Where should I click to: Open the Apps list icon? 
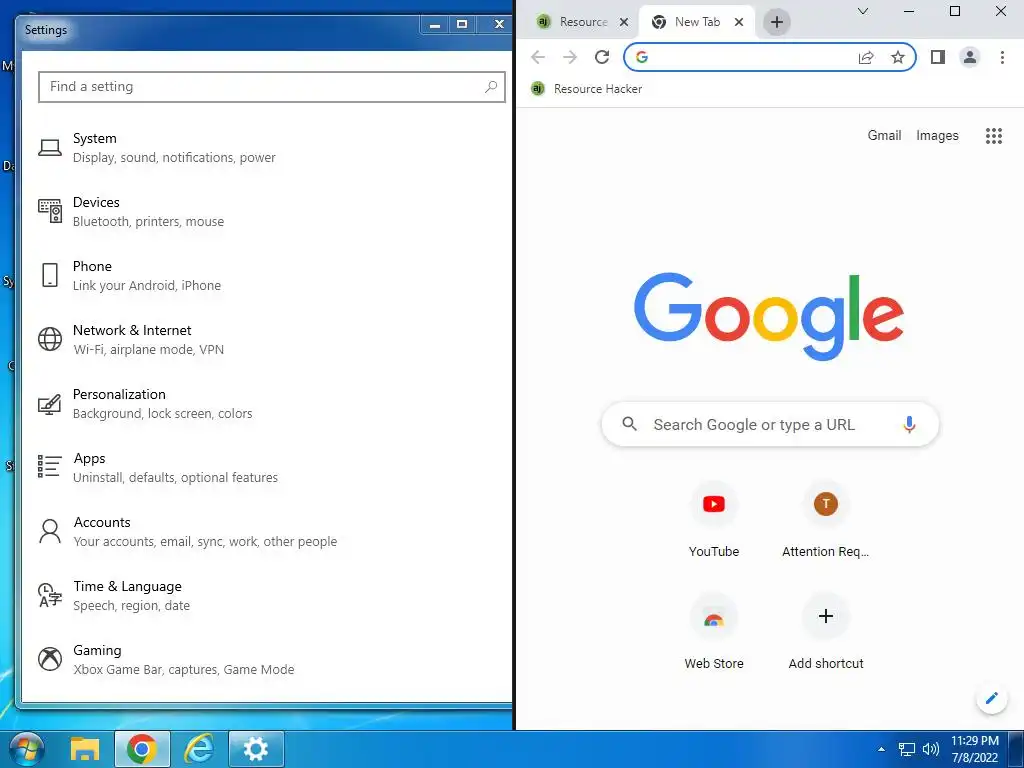pos(50,467)
